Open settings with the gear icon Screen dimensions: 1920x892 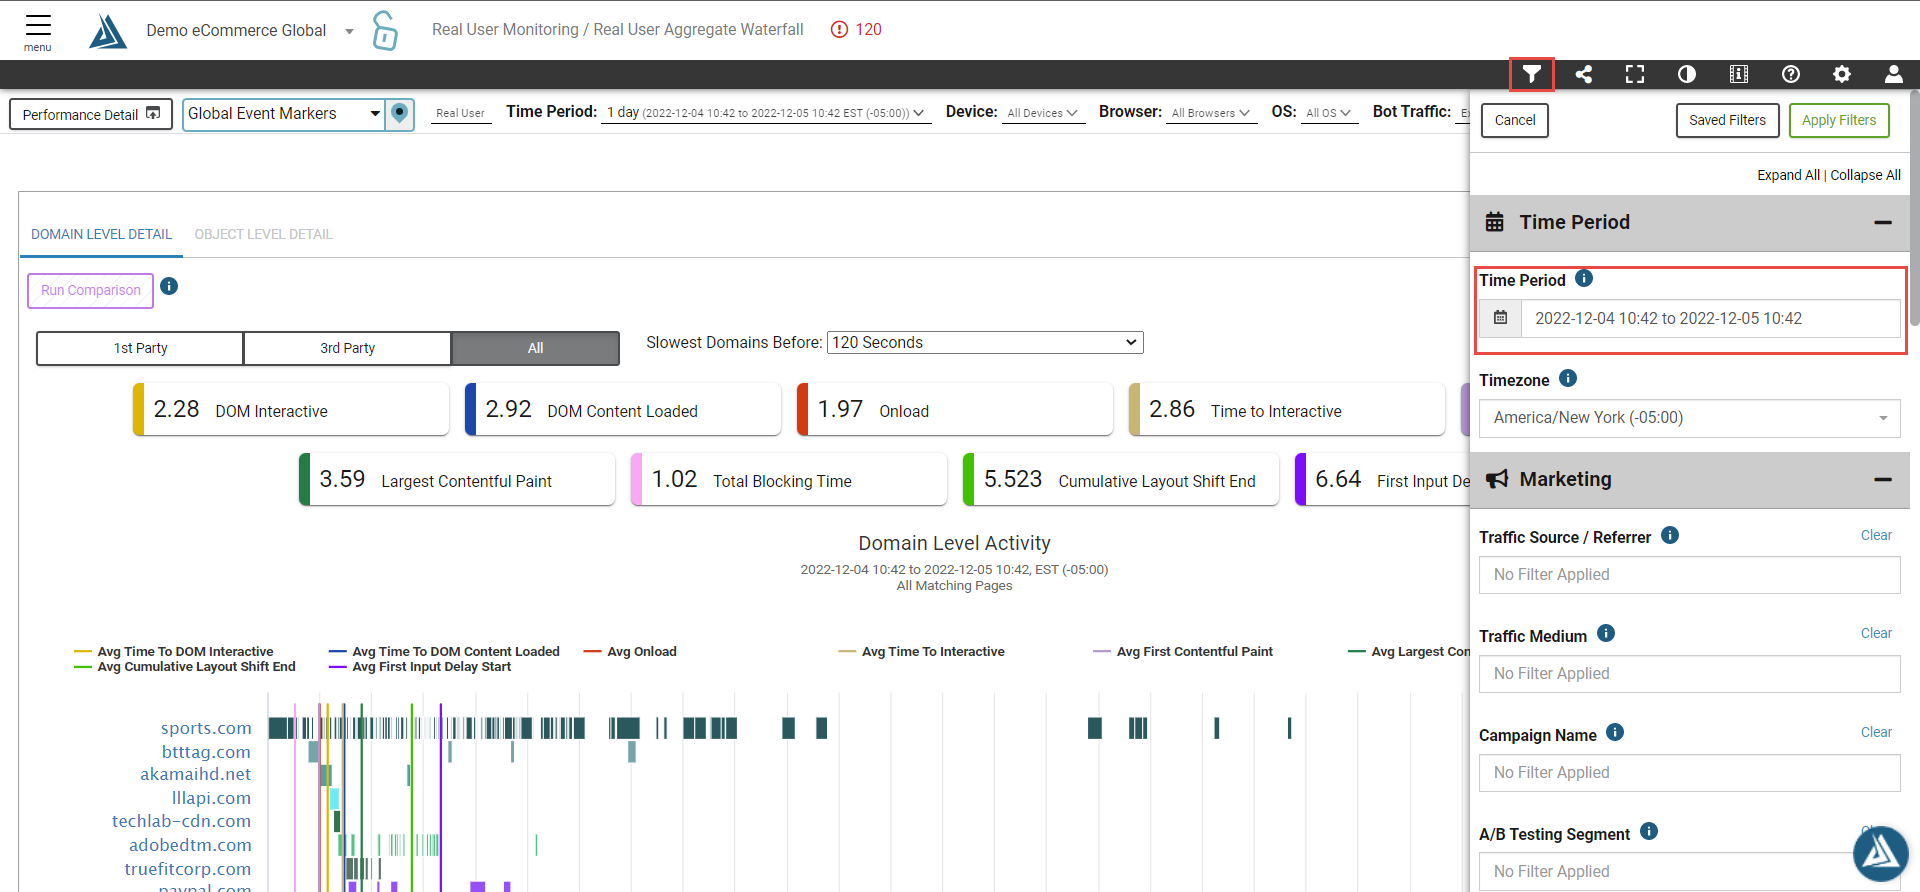1842,74
